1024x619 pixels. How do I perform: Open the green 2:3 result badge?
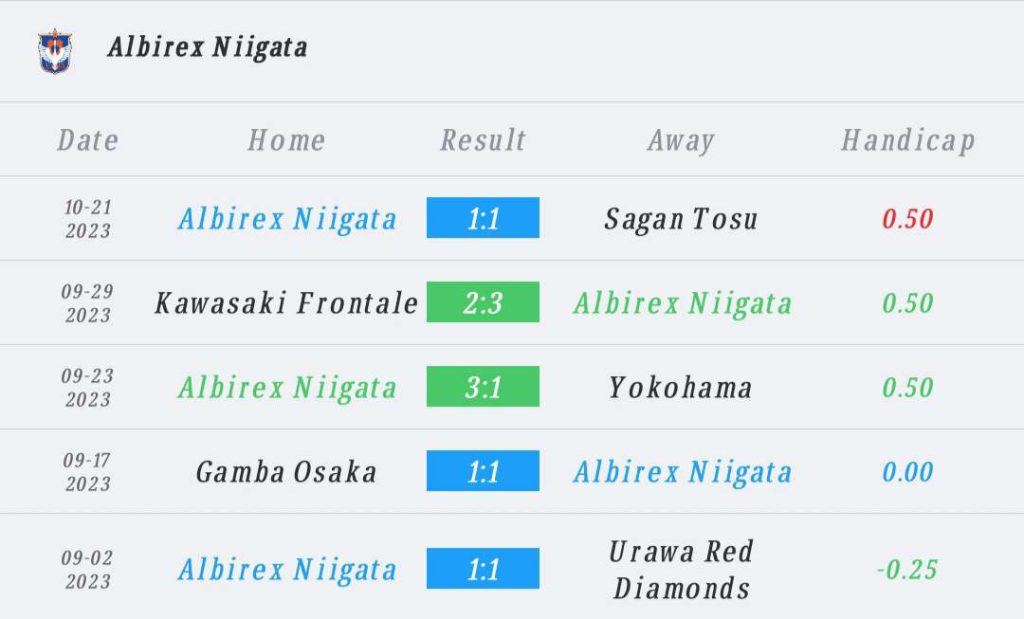[483, 302]
